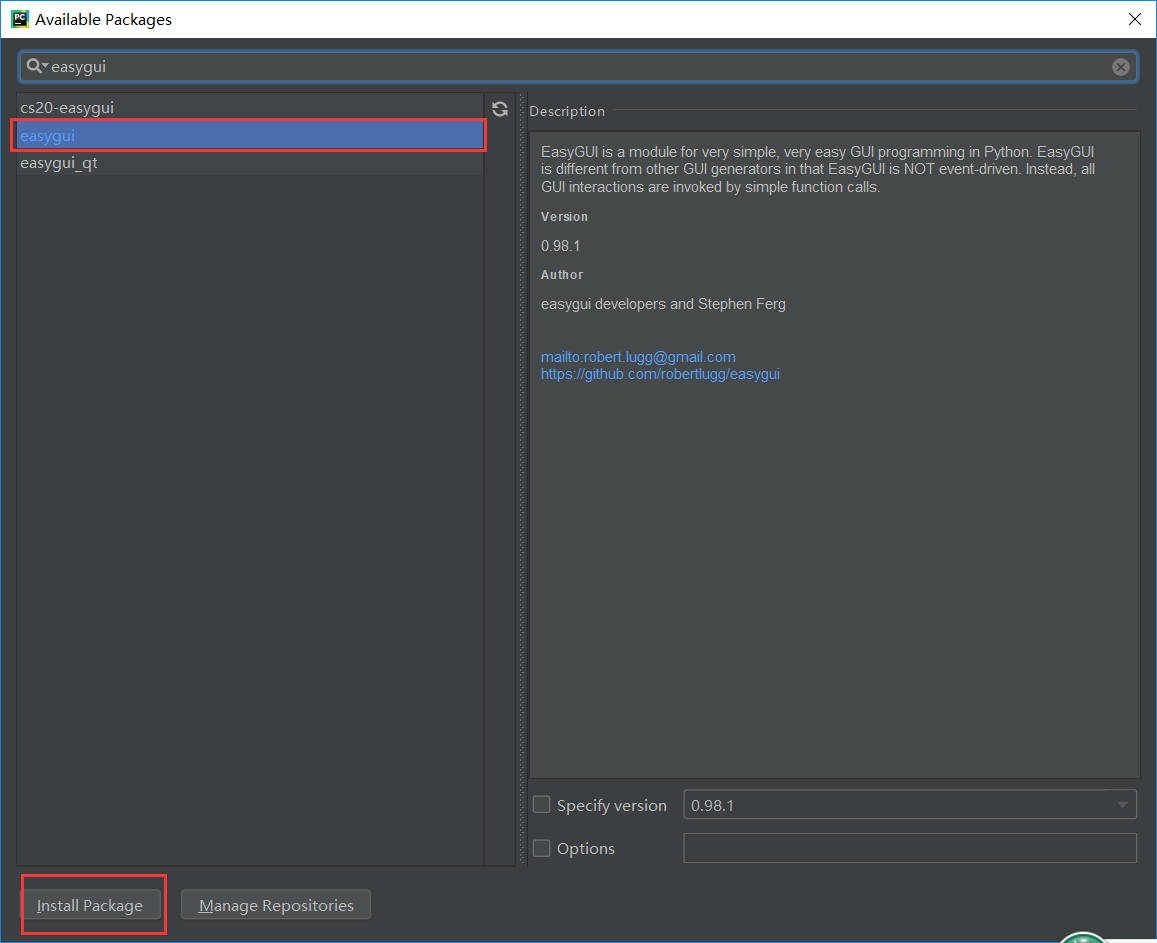The image size is (1157, 943).
Task: Click inside the Options text field
Action: (910, 847)
